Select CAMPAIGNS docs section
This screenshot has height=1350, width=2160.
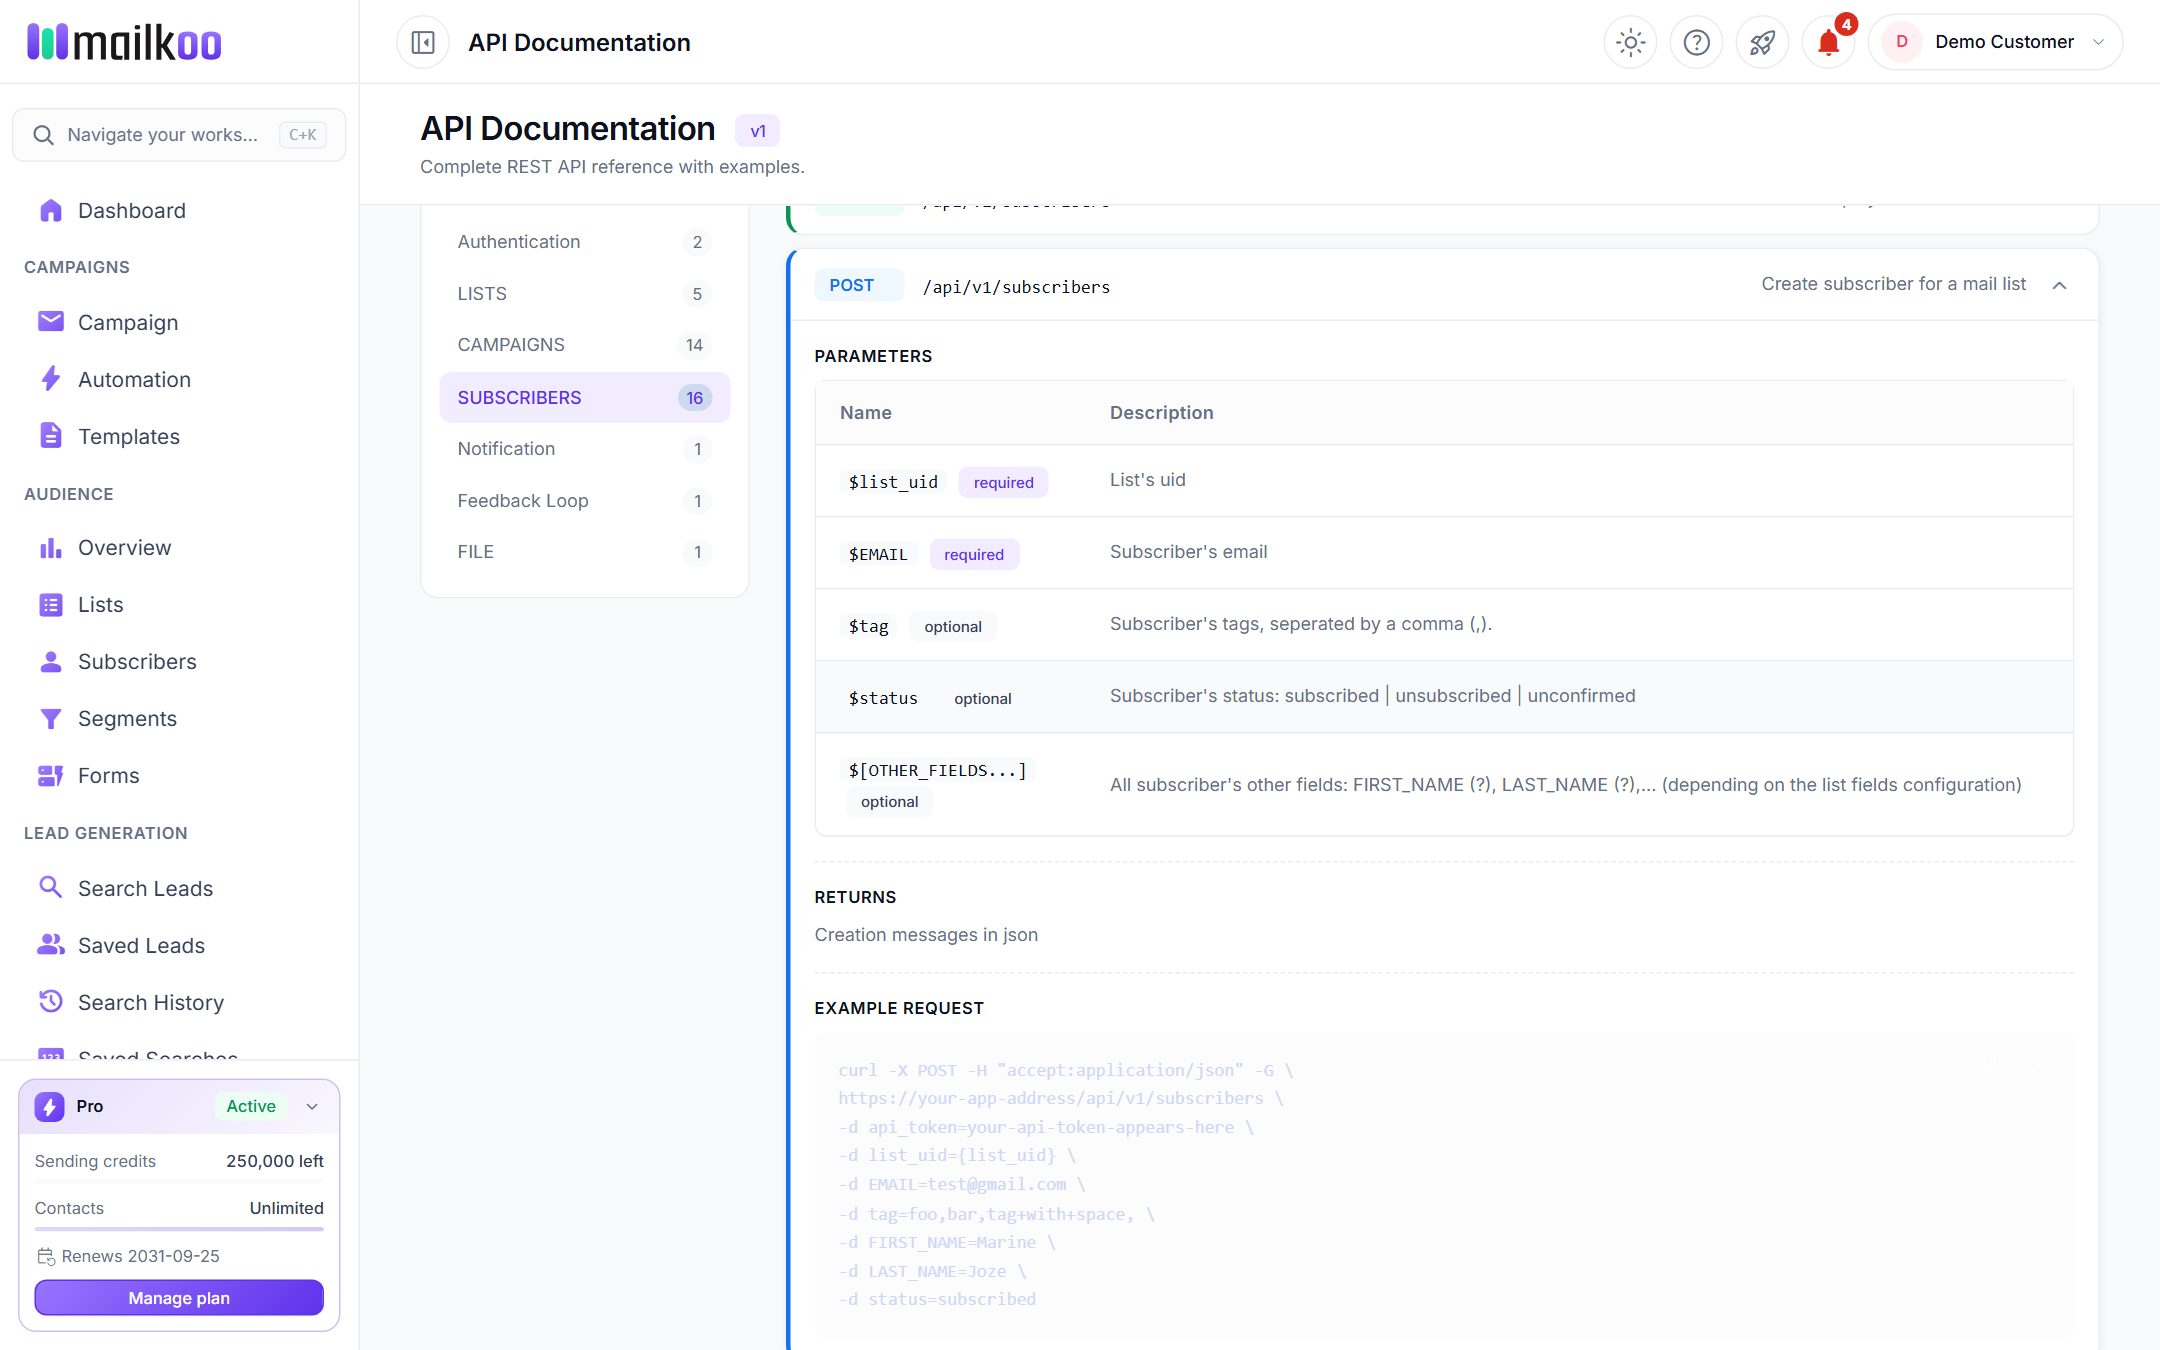click(x=585, y=345)
